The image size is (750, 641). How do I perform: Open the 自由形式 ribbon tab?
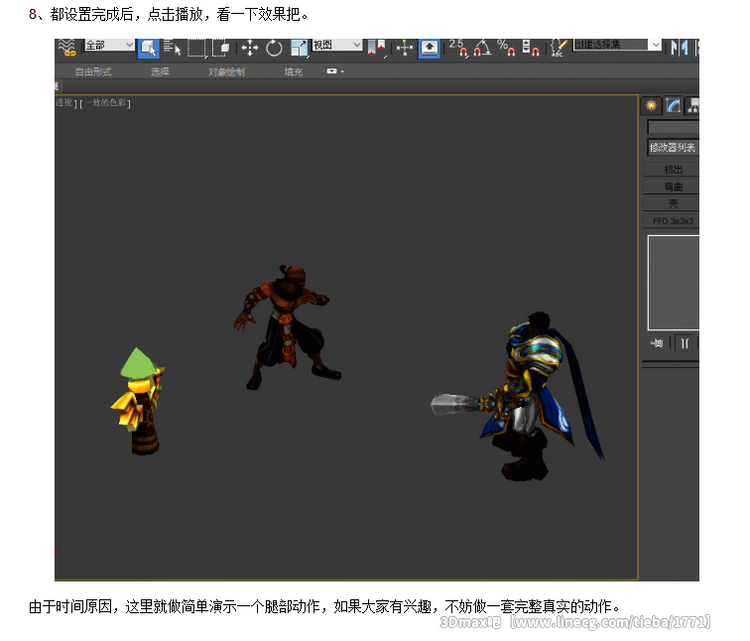click(93, 72)
